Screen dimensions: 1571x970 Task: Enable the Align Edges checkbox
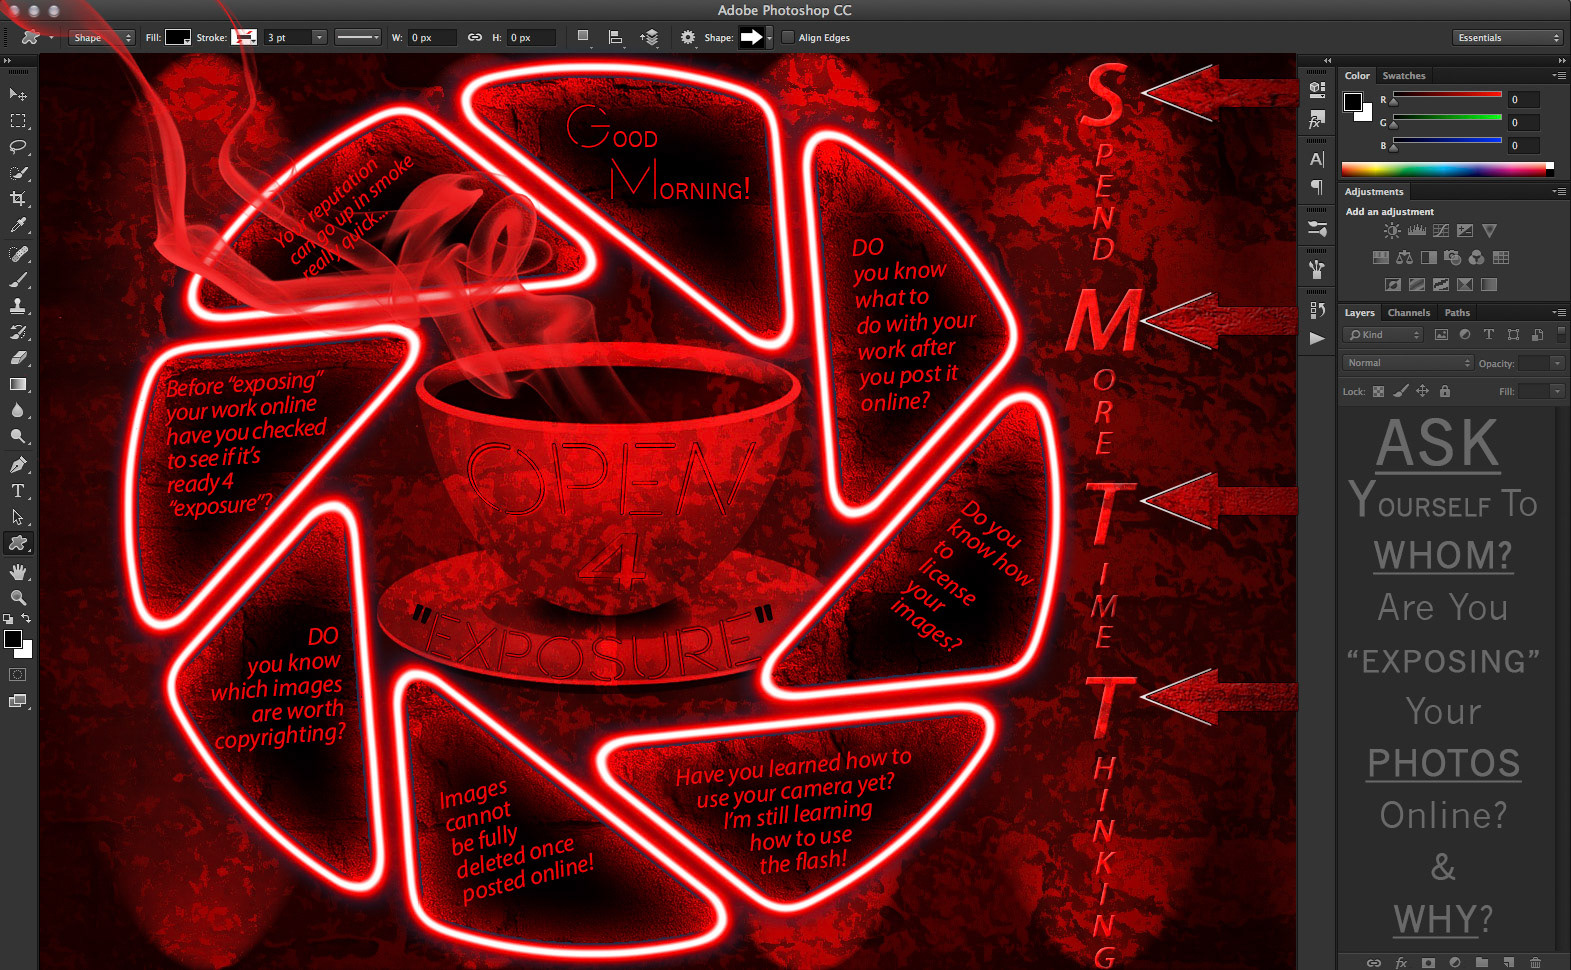tap(788, 37)
